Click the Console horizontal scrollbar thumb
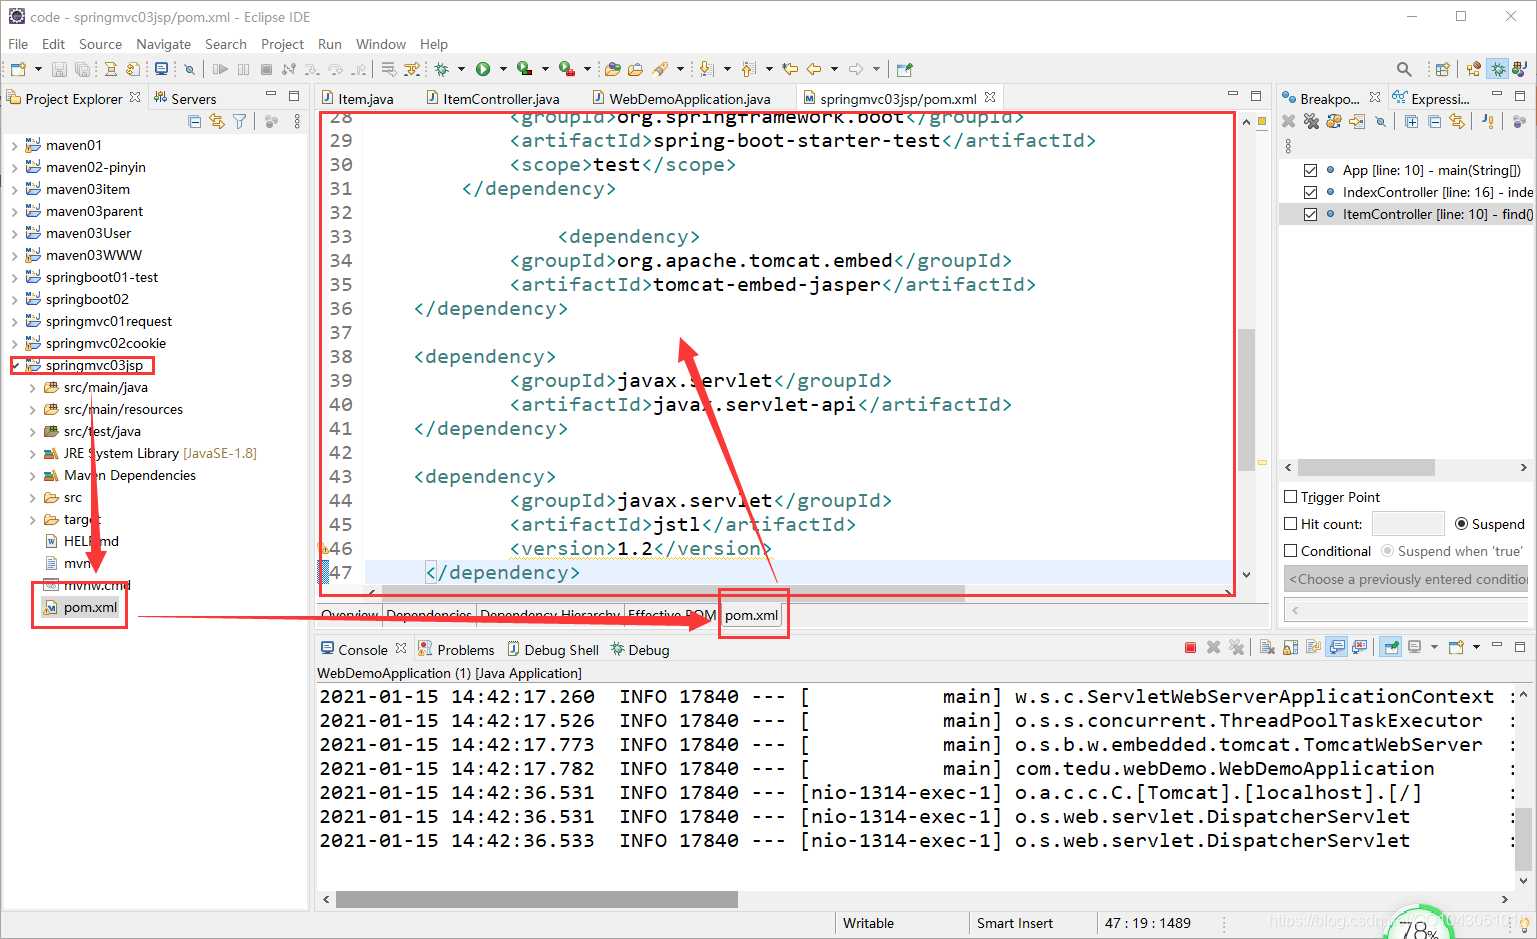The height and width of the screenshot is (939, 1537). (537, 899)
